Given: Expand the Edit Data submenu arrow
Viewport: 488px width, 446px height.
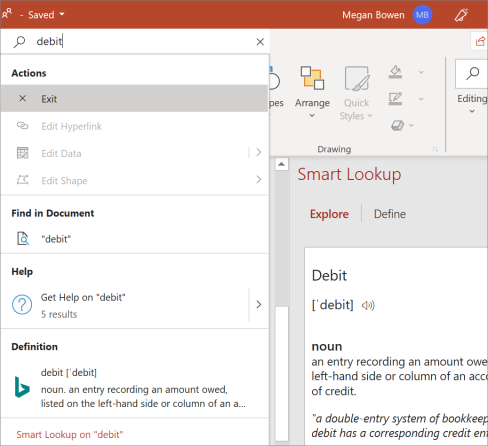Looking at the screenshot, I should [259, 152].
